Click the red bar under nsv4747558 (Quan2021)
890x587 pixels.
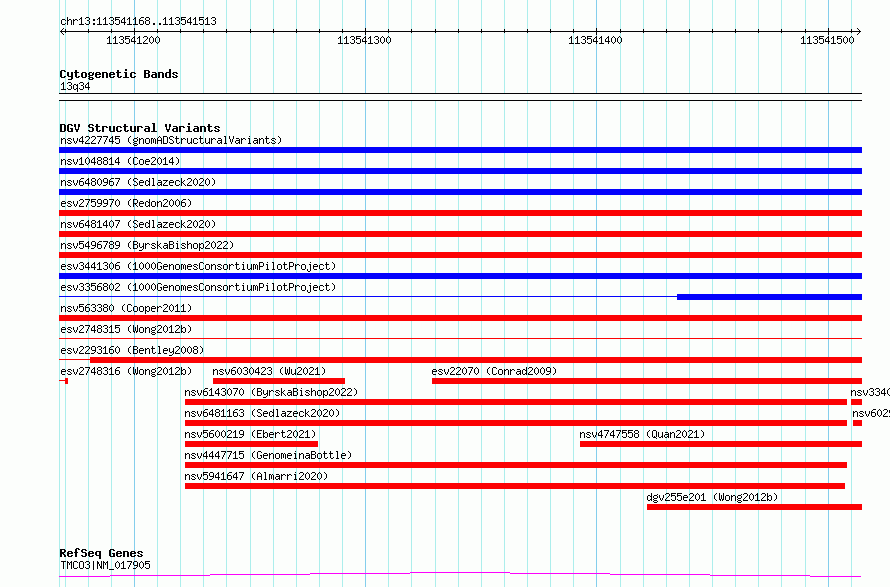click(721, 444)
